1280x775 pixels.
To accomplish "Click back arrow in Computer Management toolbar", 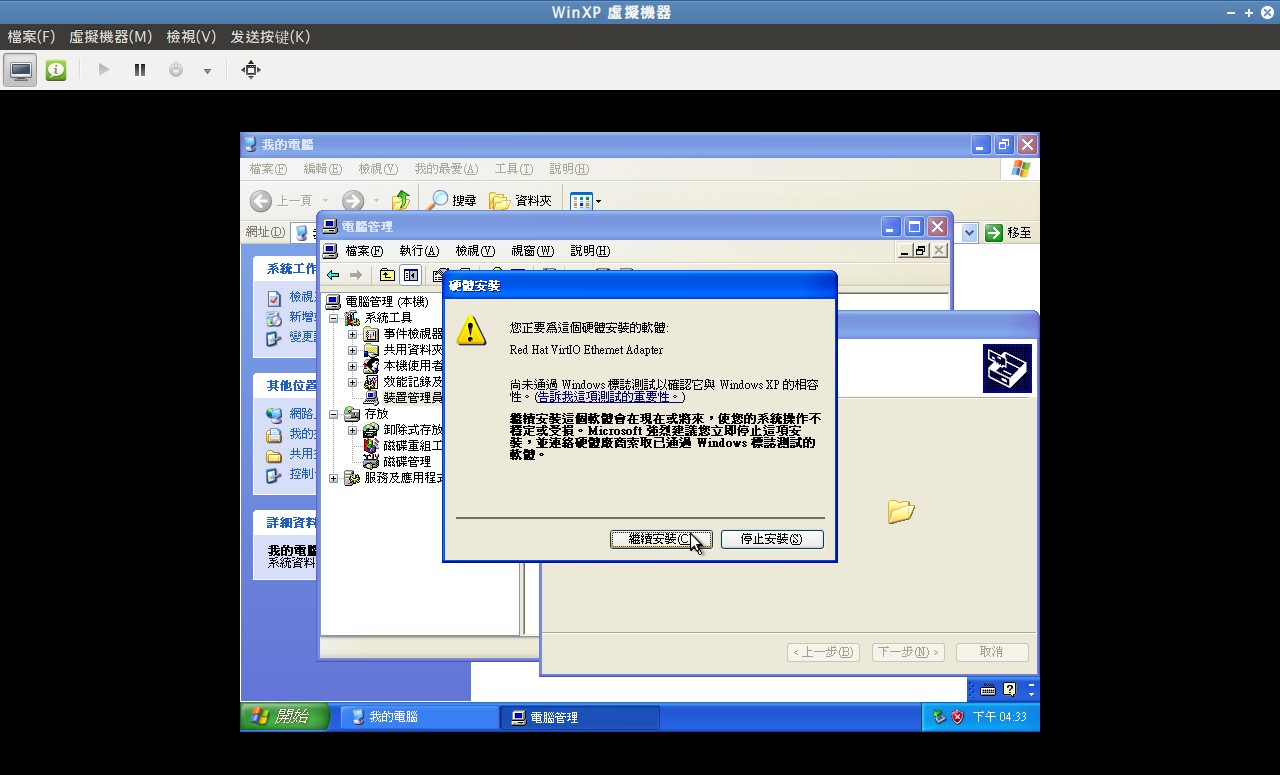I will (x=333, y=275).
